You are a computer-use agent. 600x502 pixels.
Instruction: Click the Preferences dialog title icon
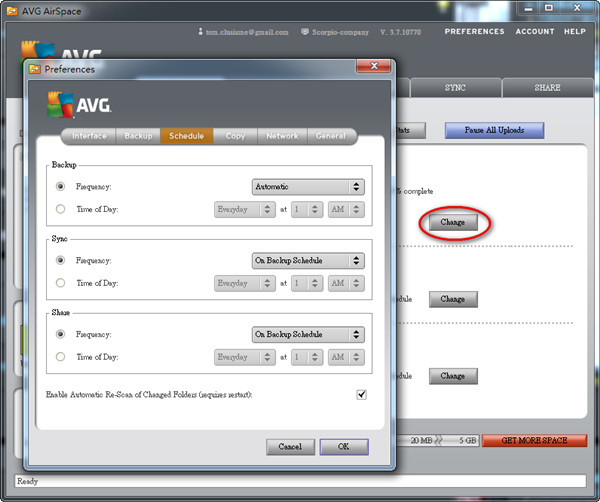click(x=35, y=69)
